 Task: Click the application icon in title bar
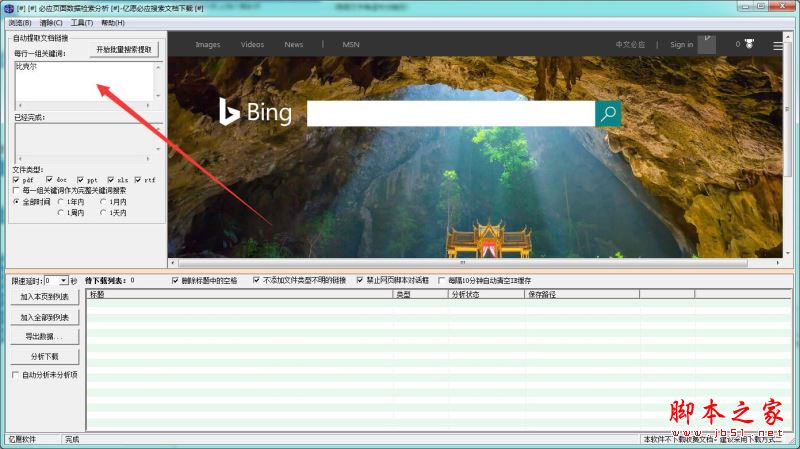click(9, 8)
